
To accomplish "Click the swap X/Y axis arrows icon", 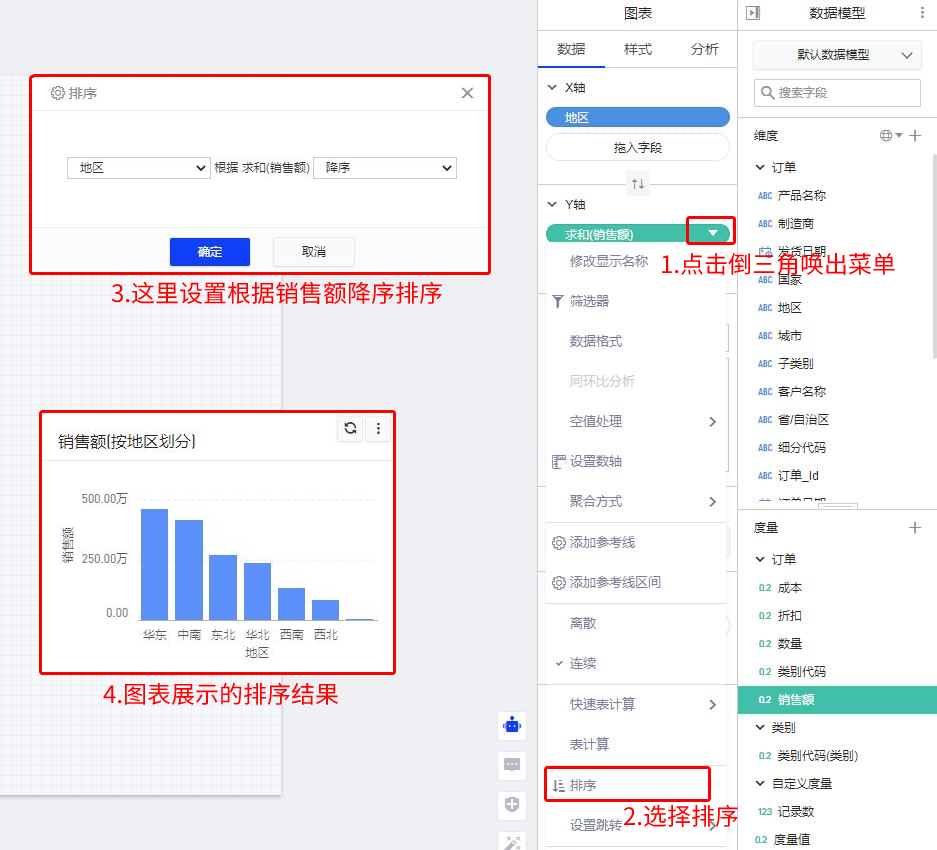I will click(x=637, y=183).
